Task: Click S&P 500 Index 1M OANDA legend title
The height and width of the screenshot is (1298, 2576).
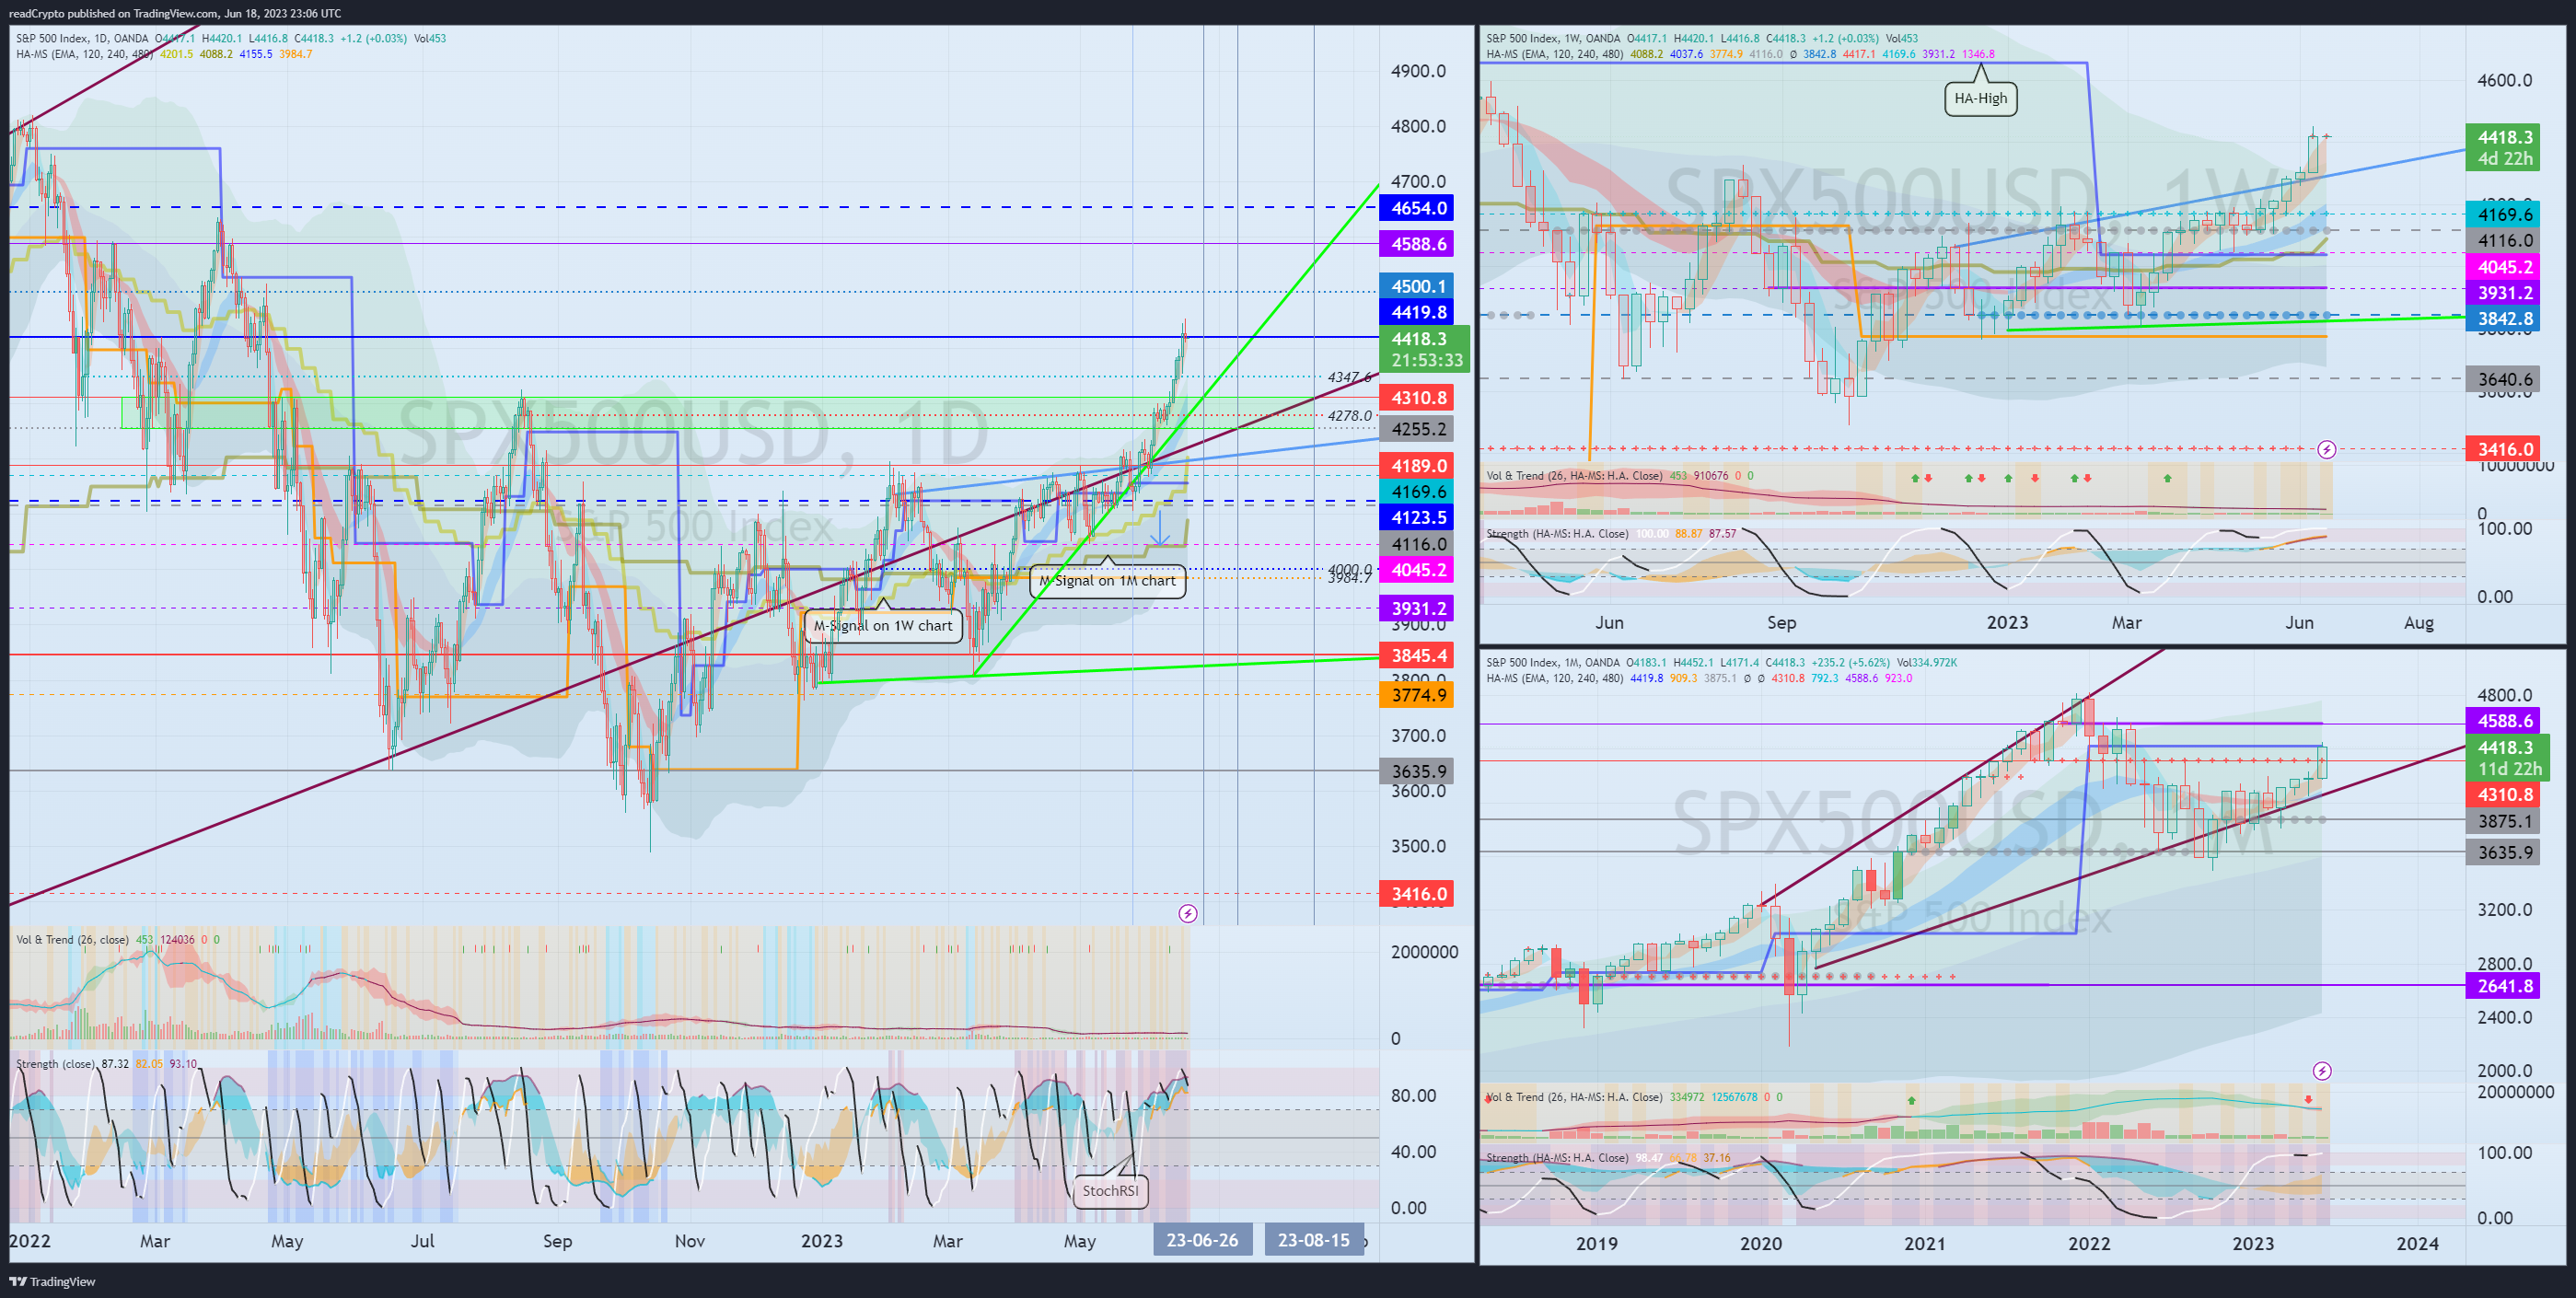Action: [x=1553, y=663]
